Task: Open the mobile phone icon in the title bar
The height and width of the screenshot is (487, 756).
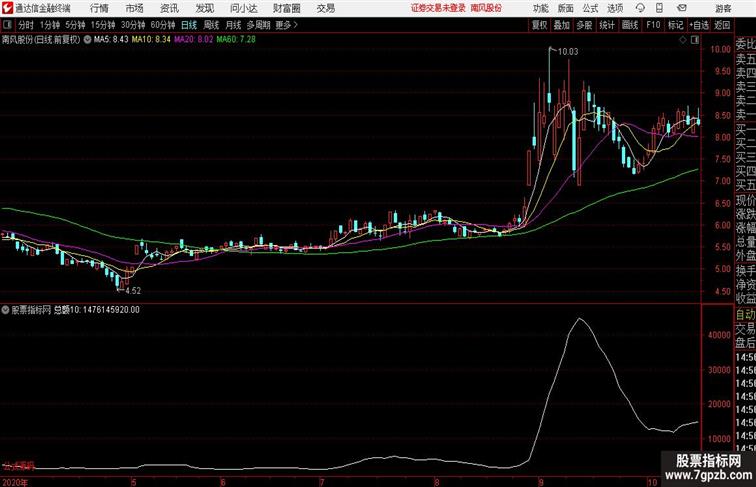Action: pyautogui.click(x=659, y=8)
